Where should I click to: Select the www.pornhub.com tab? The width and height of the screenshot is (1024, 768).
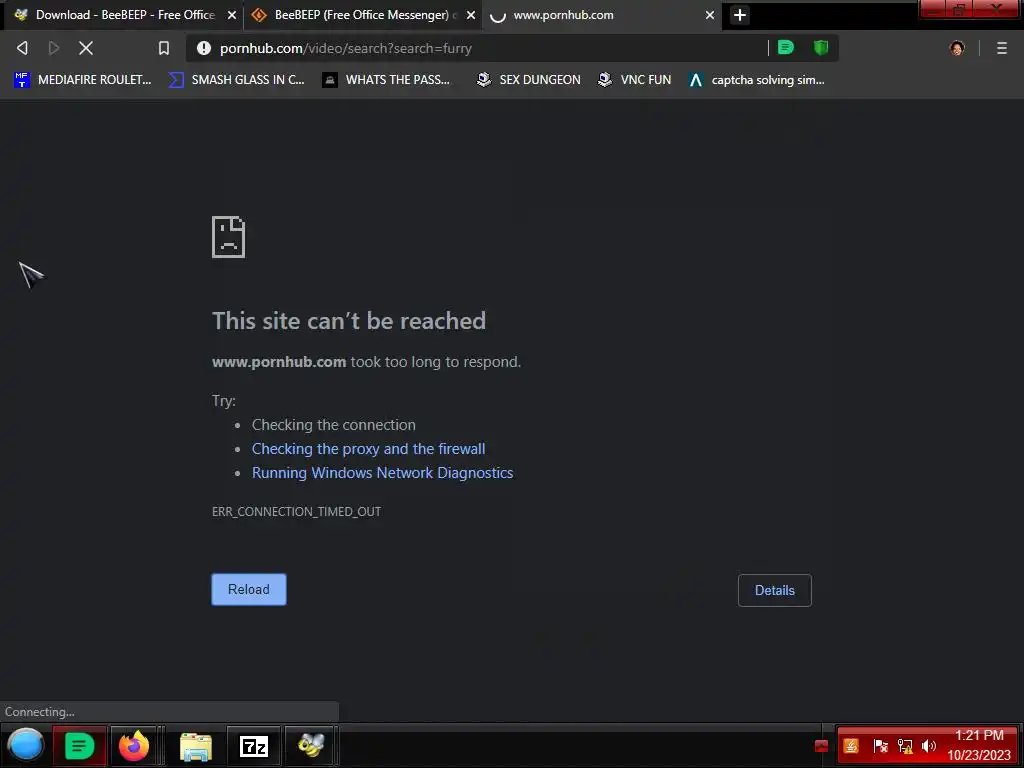tap(601, 15)
